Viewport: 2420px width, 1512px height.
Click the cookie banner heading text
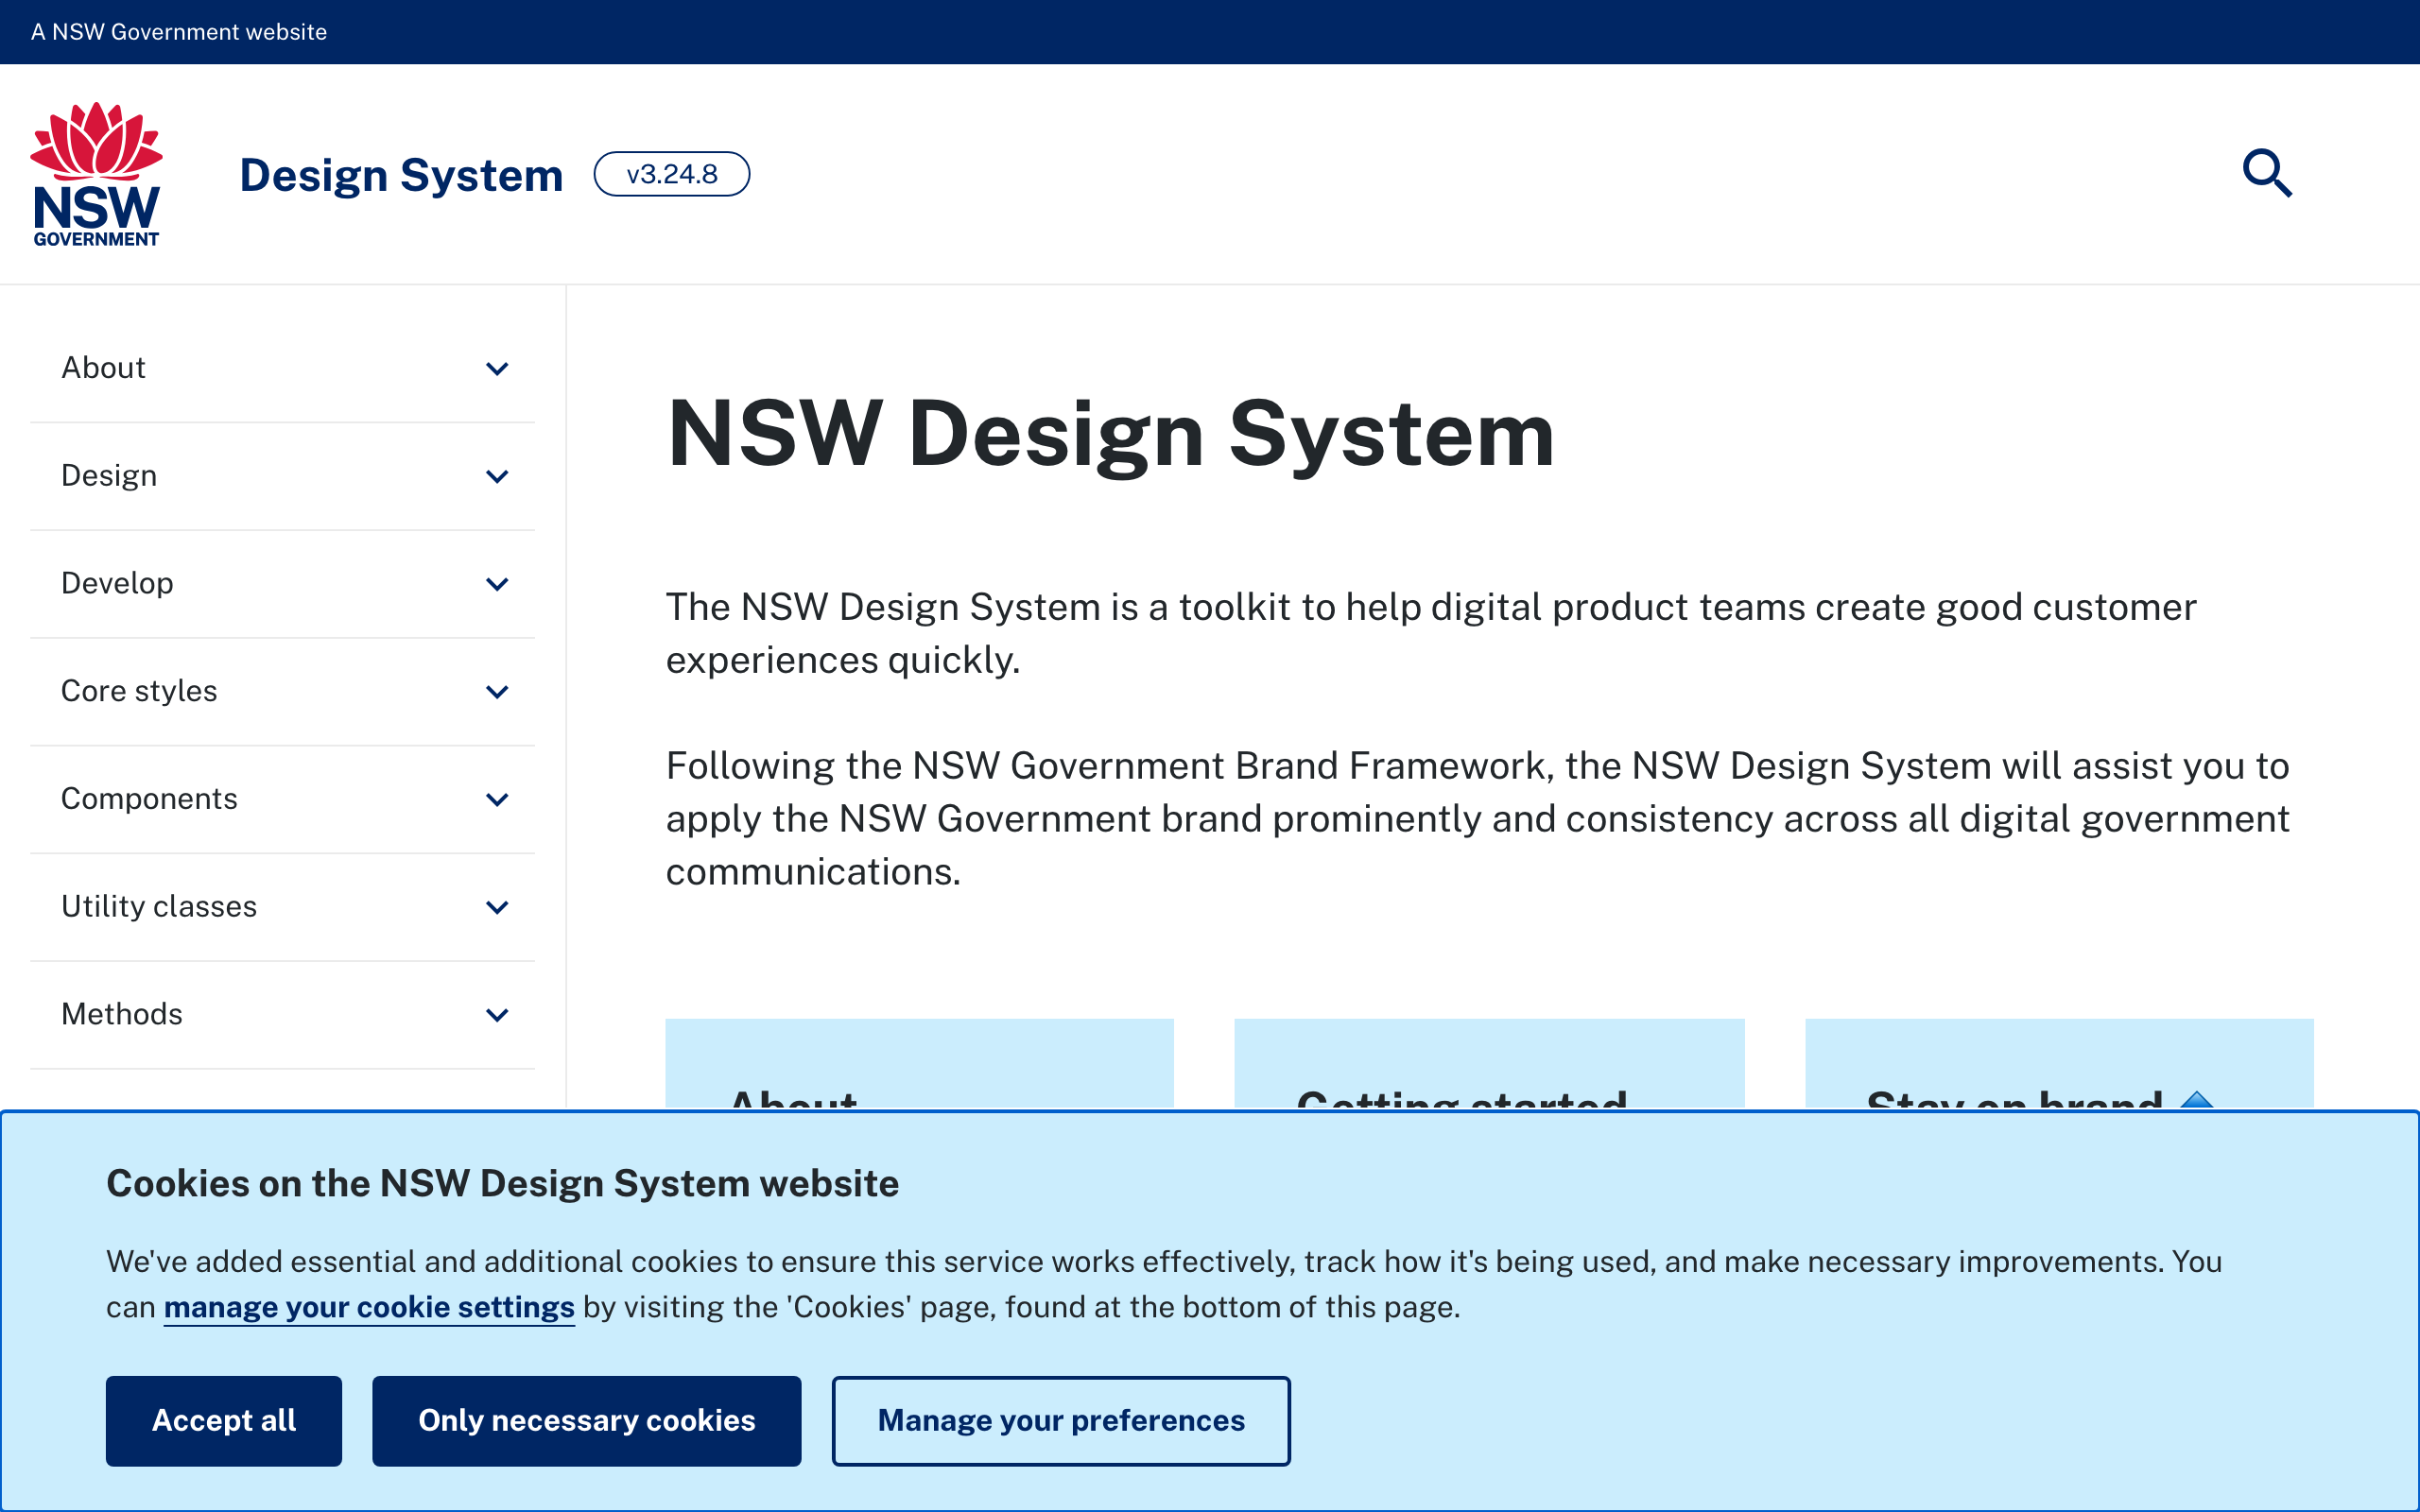tap(502, 1183)
